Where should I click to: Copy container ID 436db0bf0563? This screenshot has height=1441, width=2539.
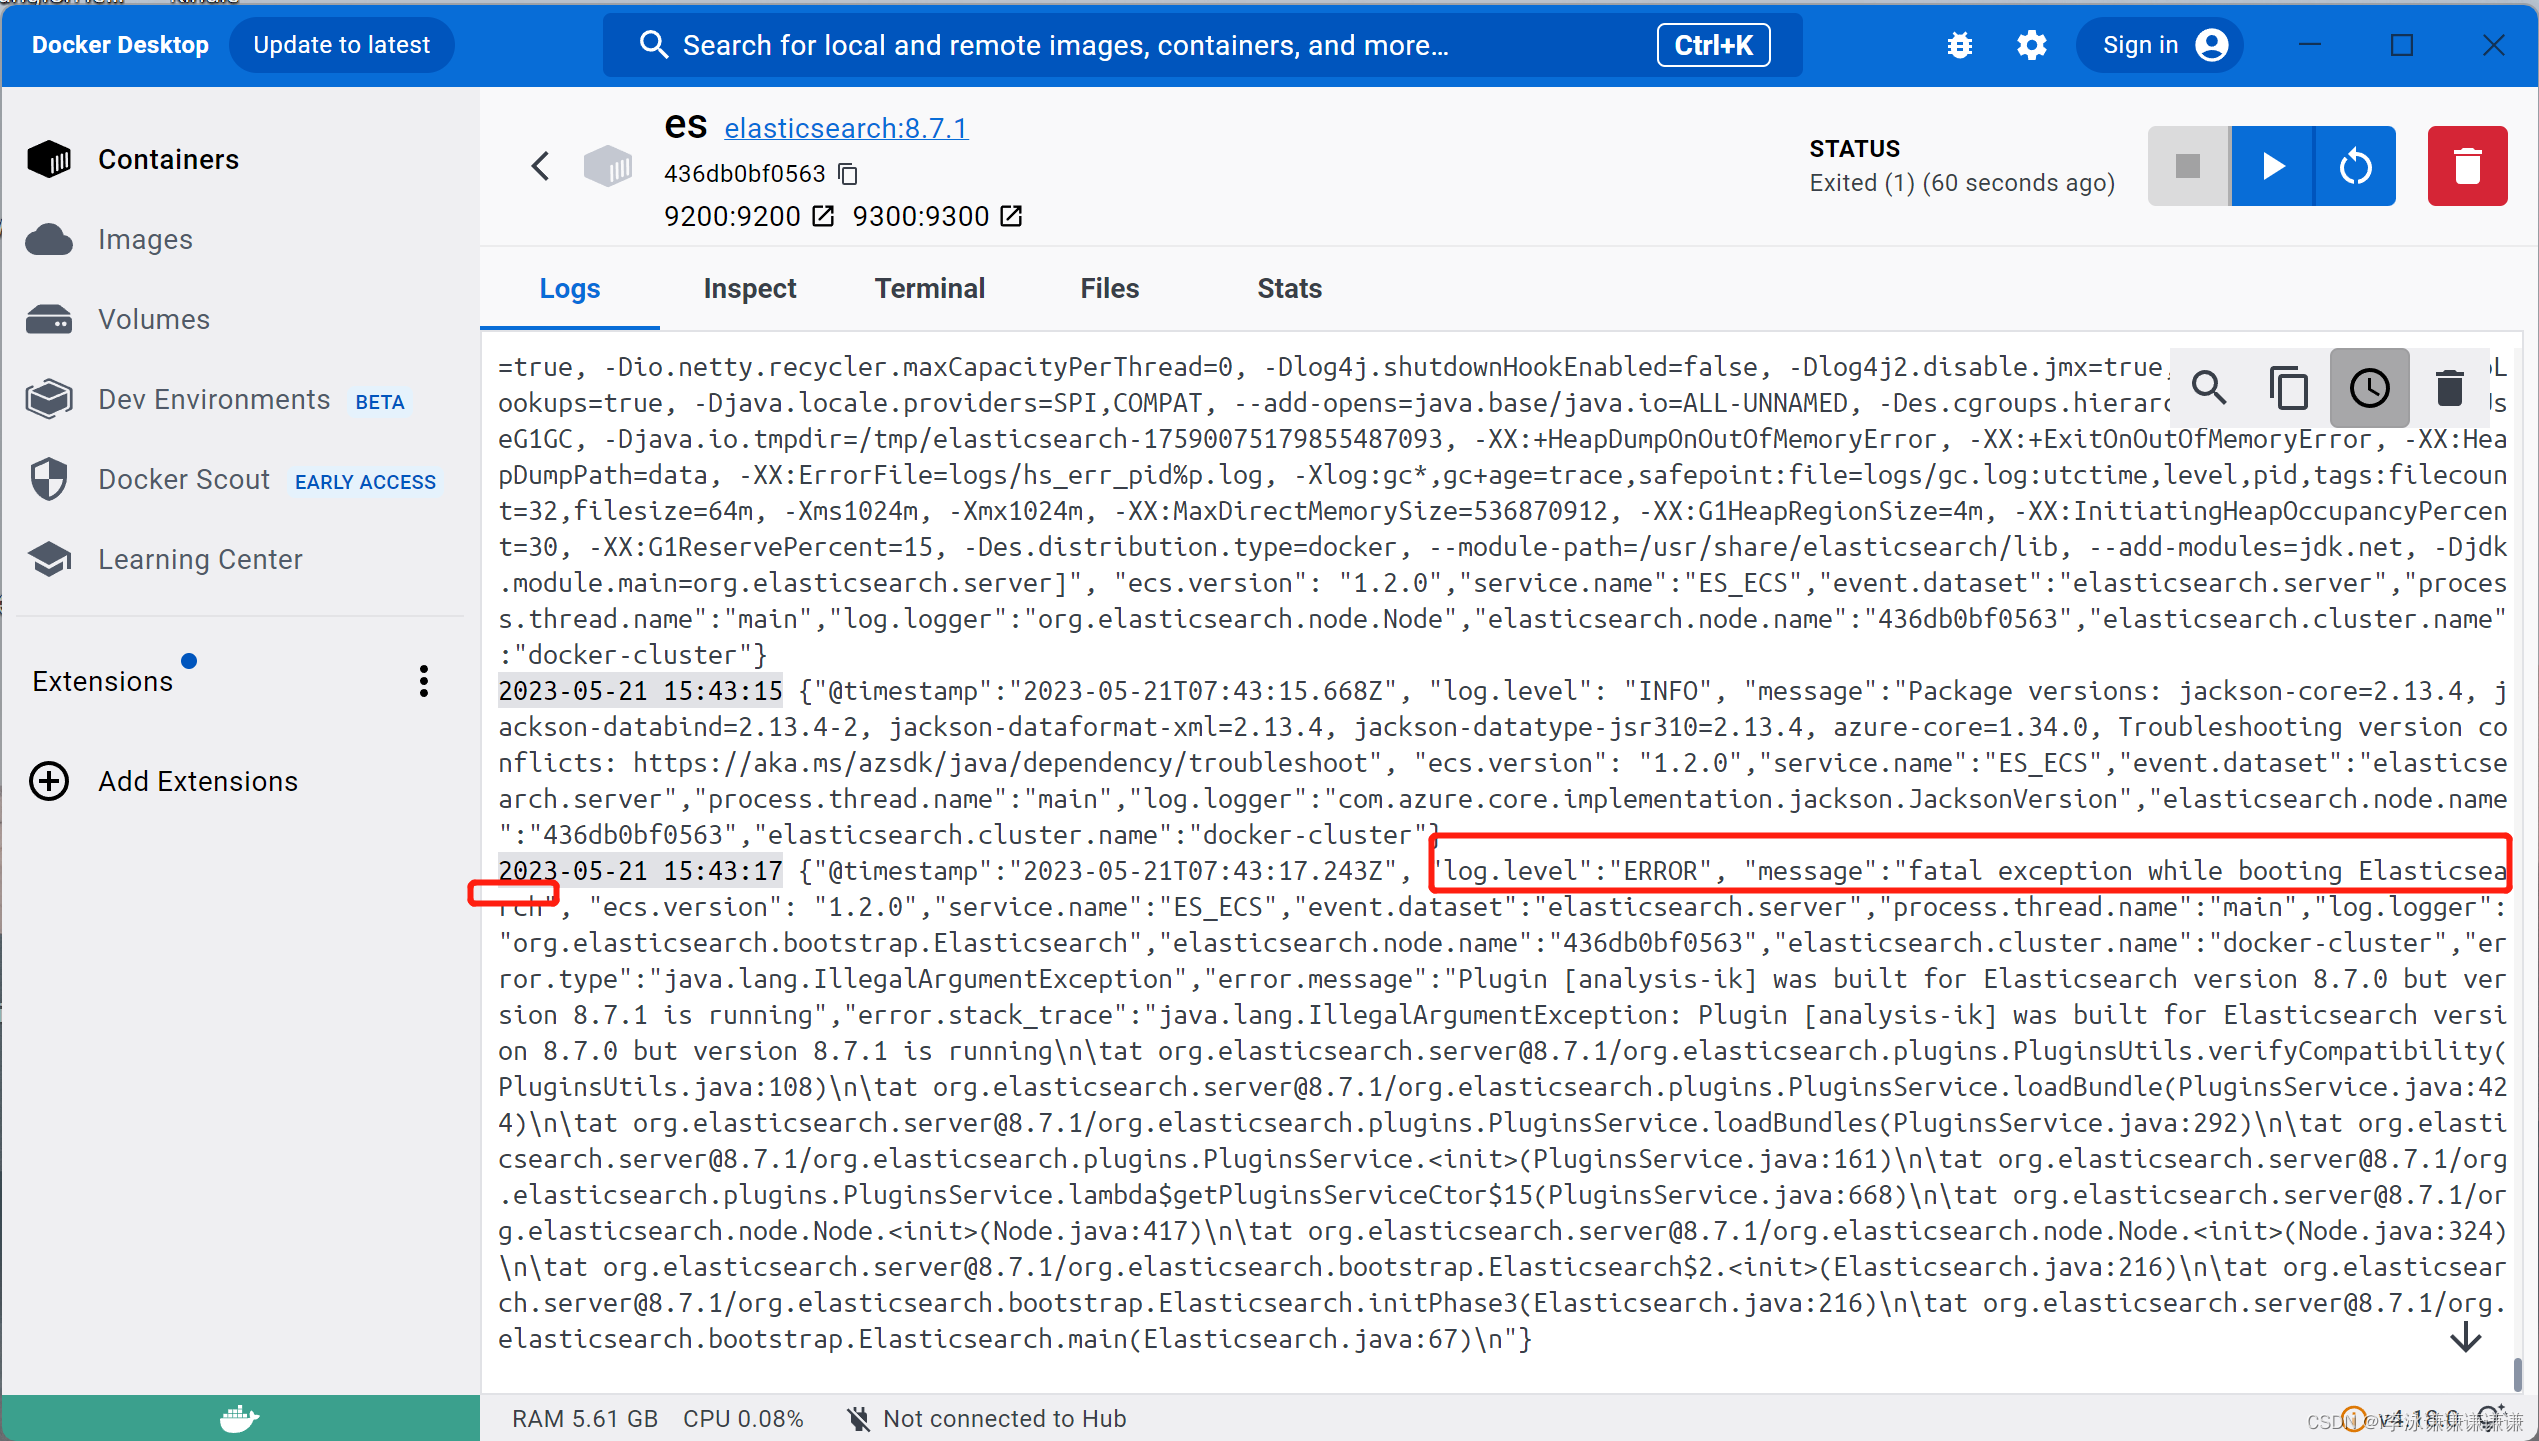coord(847,173)
